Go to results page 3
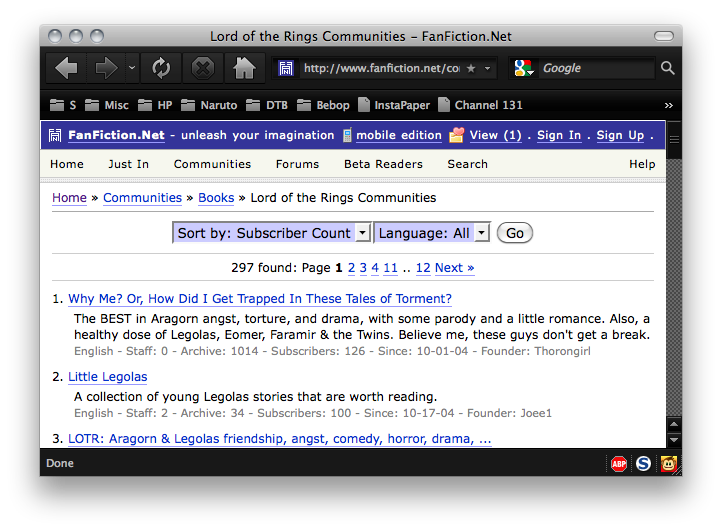The image size is (722, 531). pyautogui.click(x=363, y=268)
